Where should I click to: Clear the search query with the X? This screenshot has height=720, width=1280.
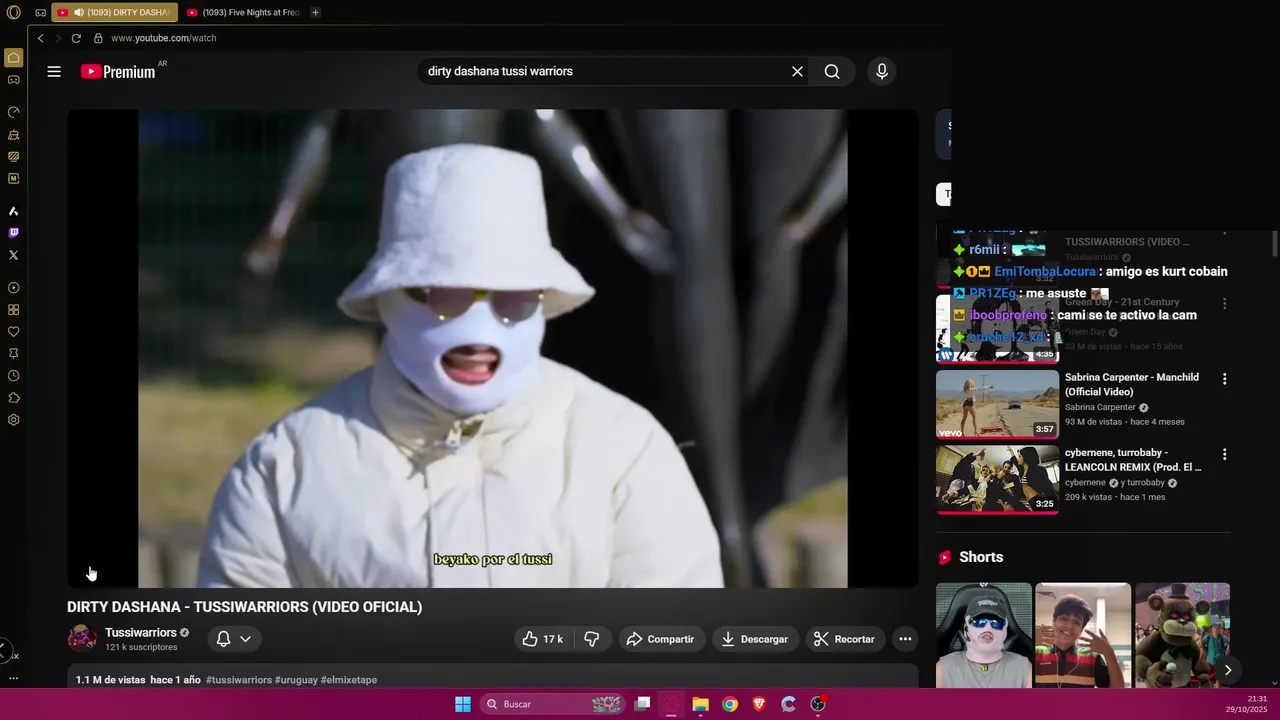pos(797,71)
